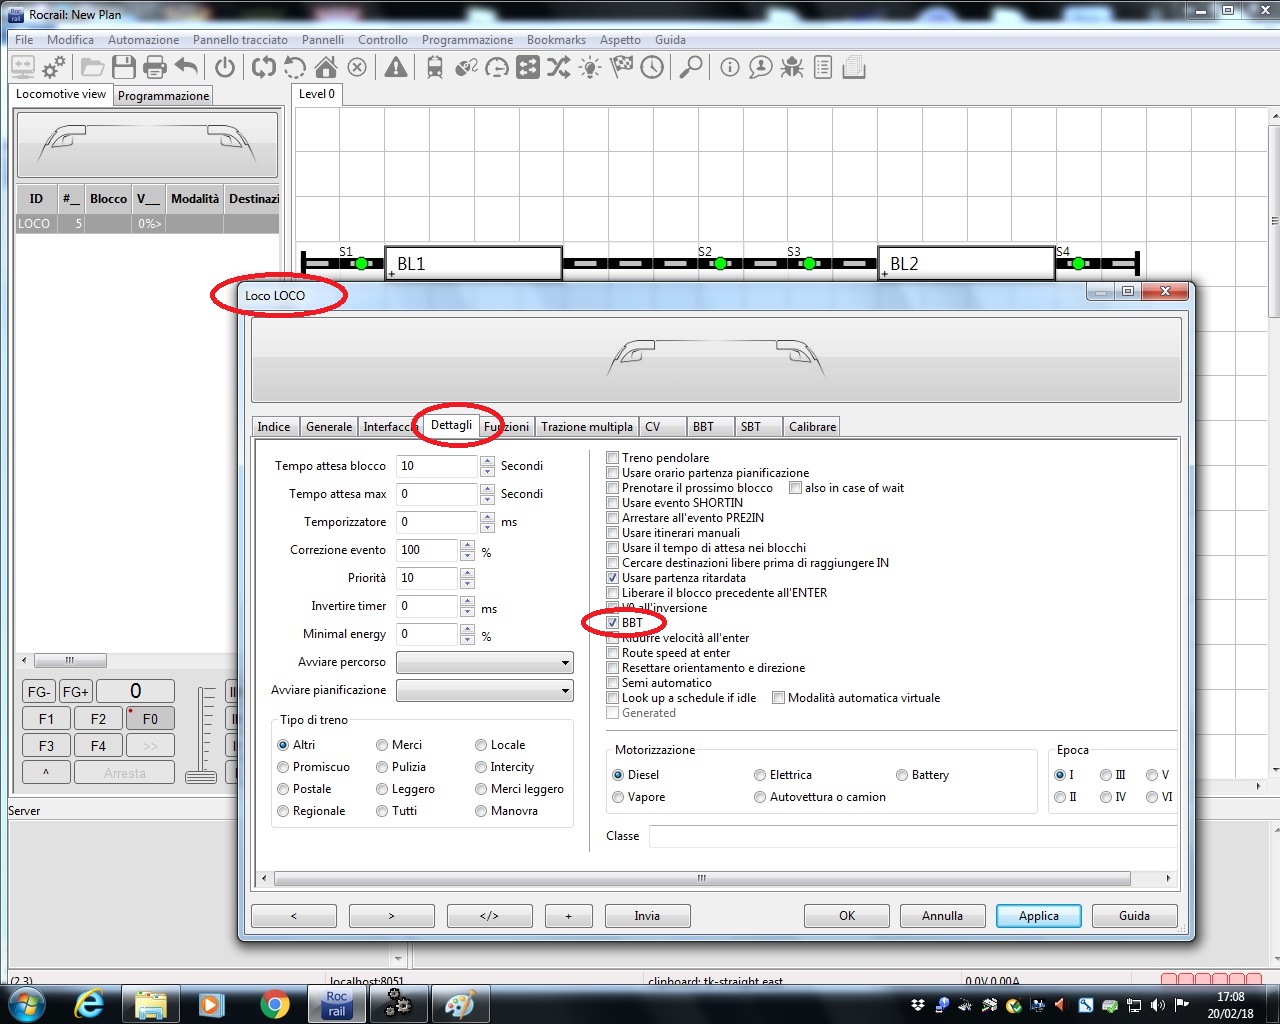The width and height of the screenshot is (1280, 1024).
Task: Click the locomotive train toolbar icon
Action: pyautogui.click(x=435, y=68)
